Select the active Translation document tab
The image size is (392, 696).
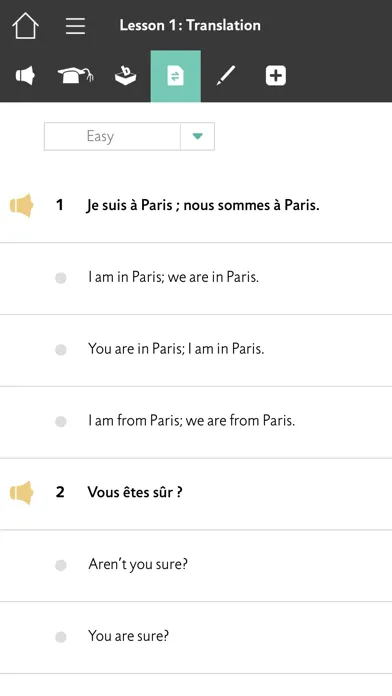click(x=176, y=76)
